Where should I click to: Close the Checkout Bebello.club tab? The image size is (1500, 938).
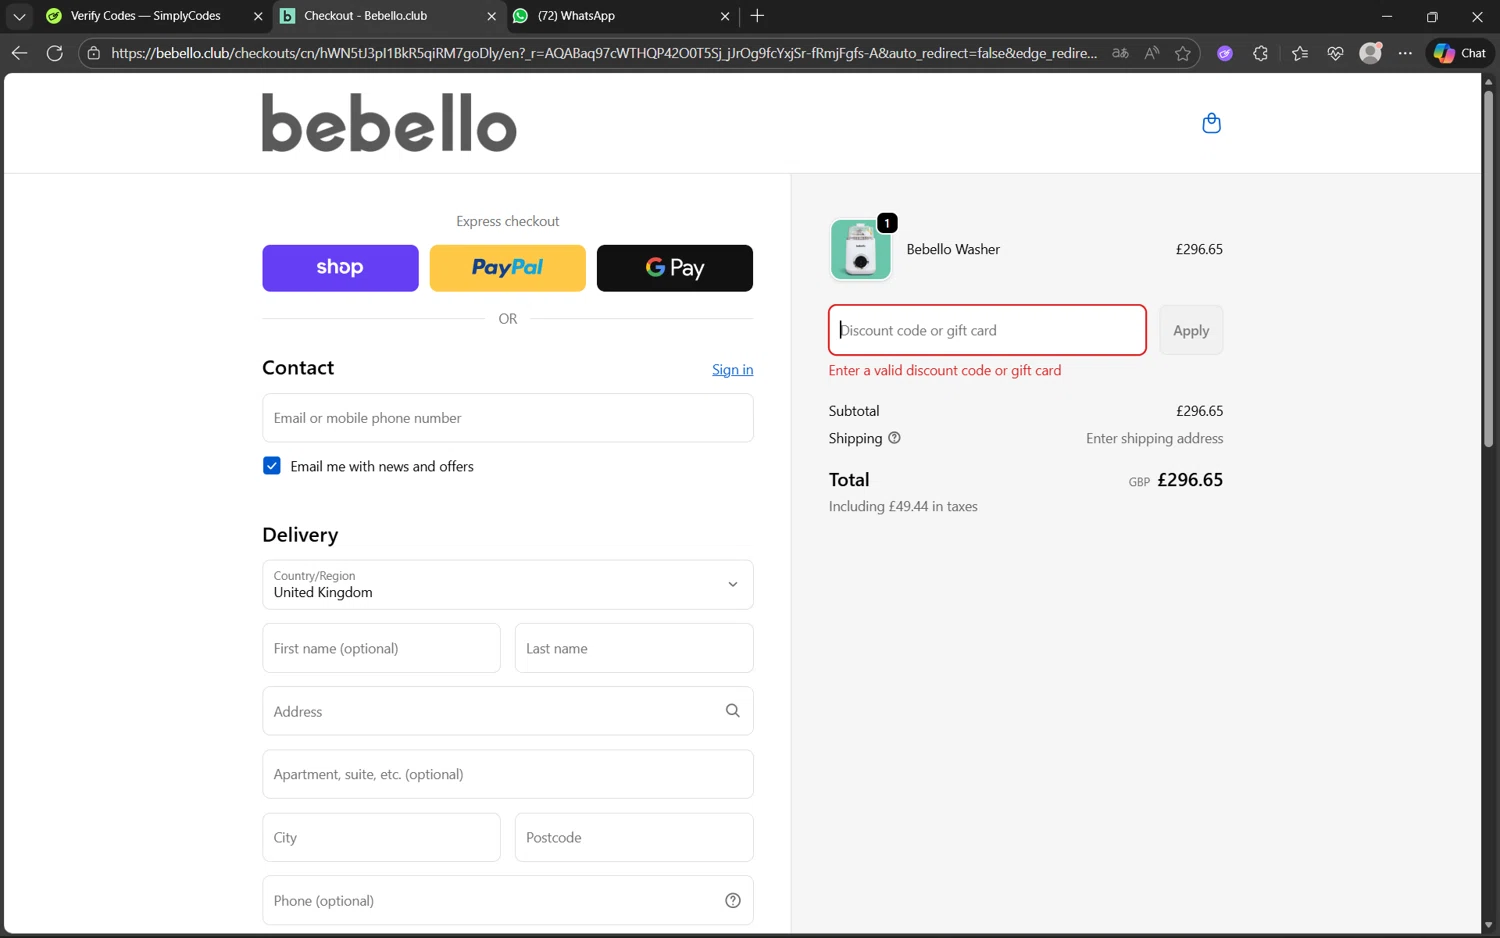tap(491, 16)
